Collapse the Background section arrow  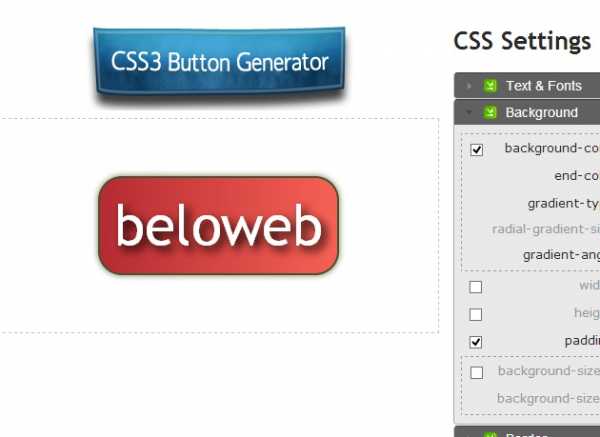468,113
